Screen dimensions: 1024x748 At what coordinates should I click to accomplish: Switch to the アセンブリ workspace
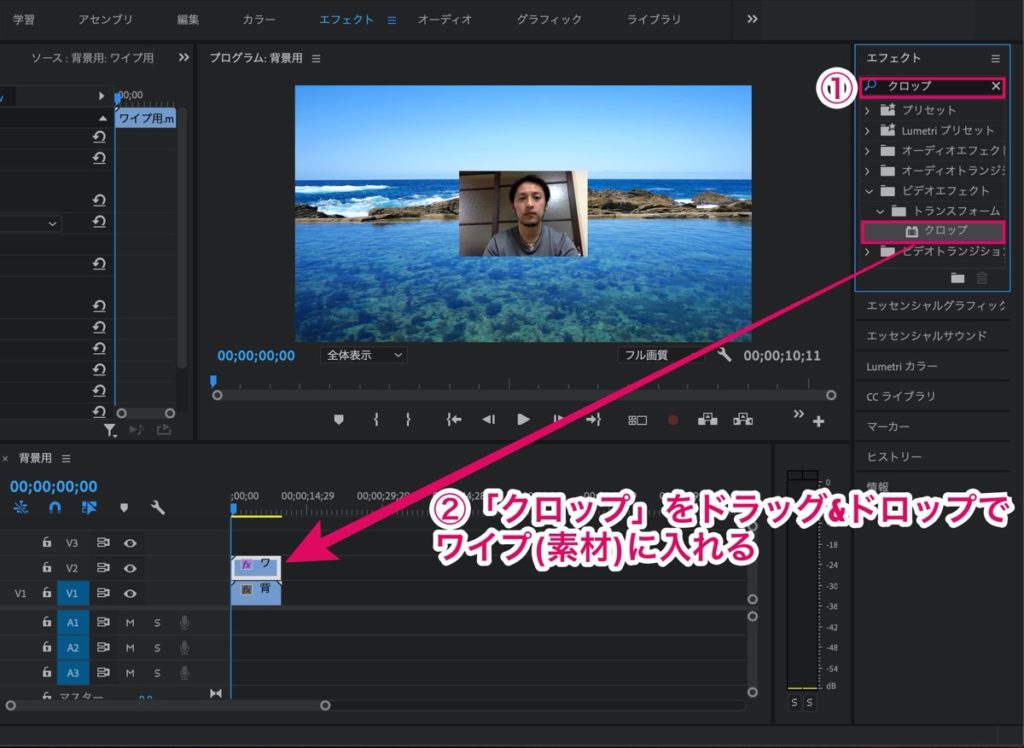(105, 19)
